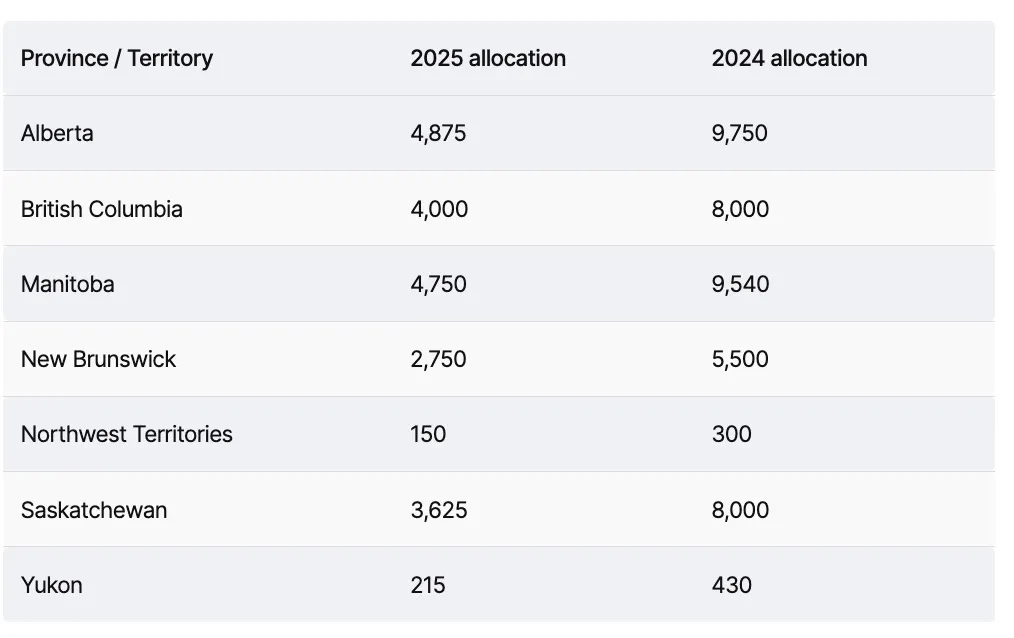Click Manitoba's 2024 allocation value 9,540

coord(740,284)
